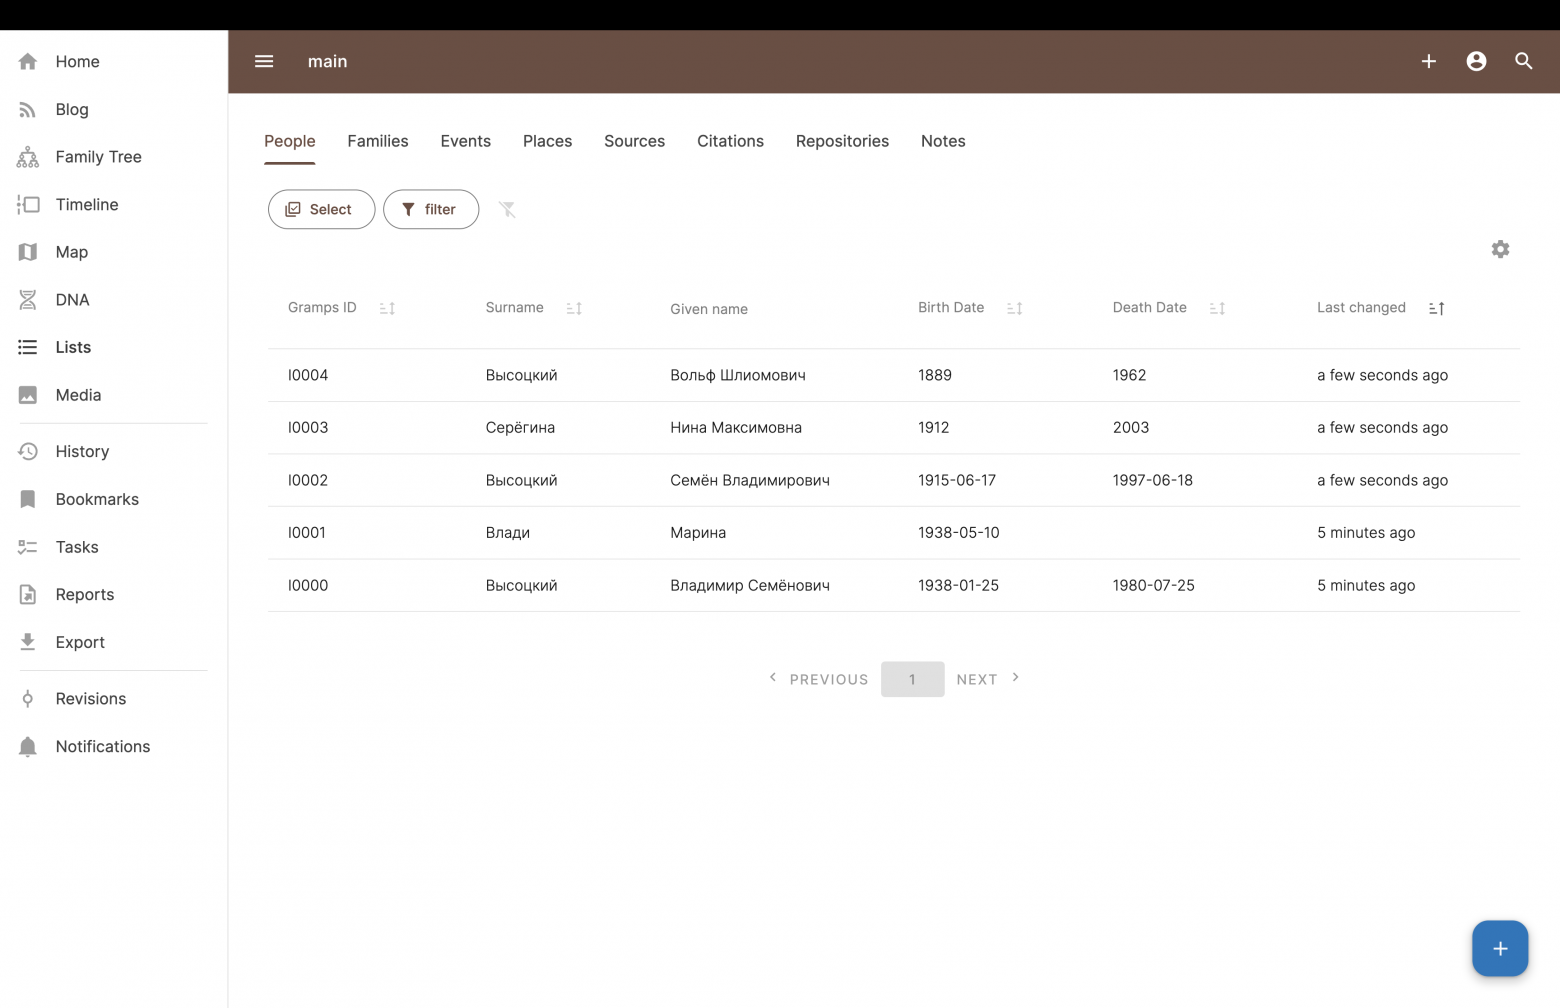
Task: Click the Media image icon
Action: (x=28, y=395)
